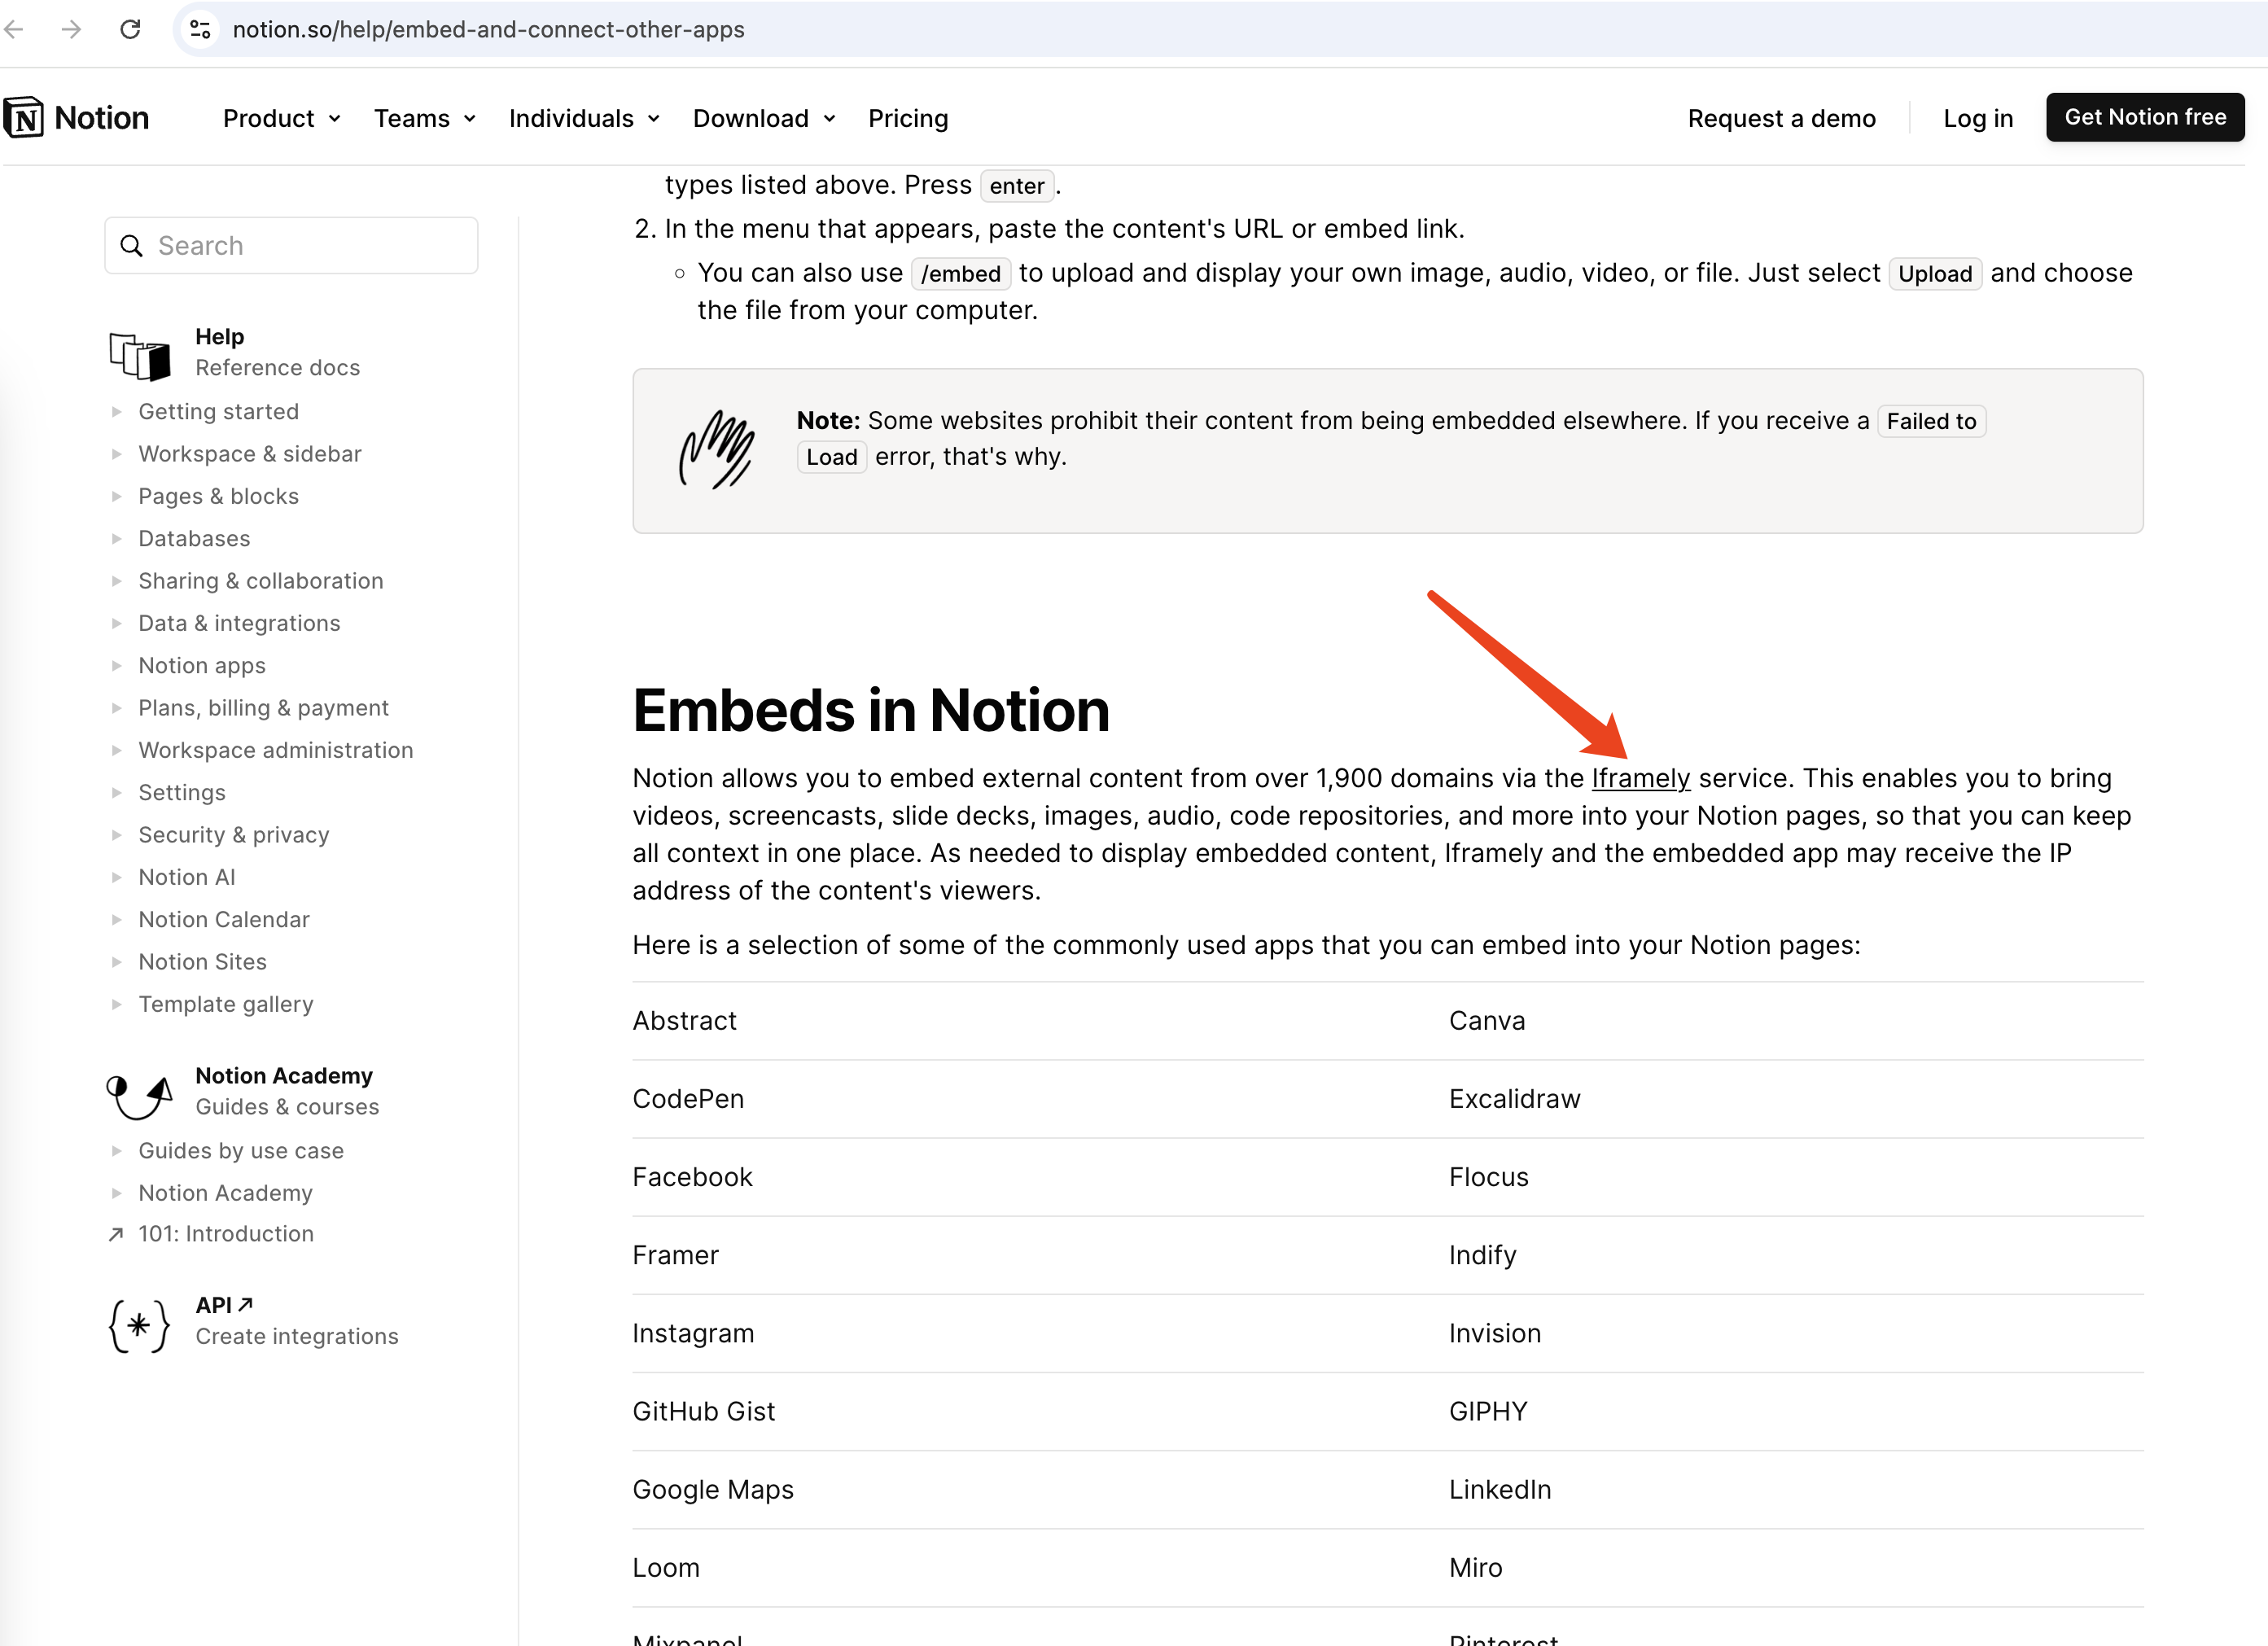Screen dimensions: 2268x1646
Task: Click into the Search field
Action: pos(291,245)
